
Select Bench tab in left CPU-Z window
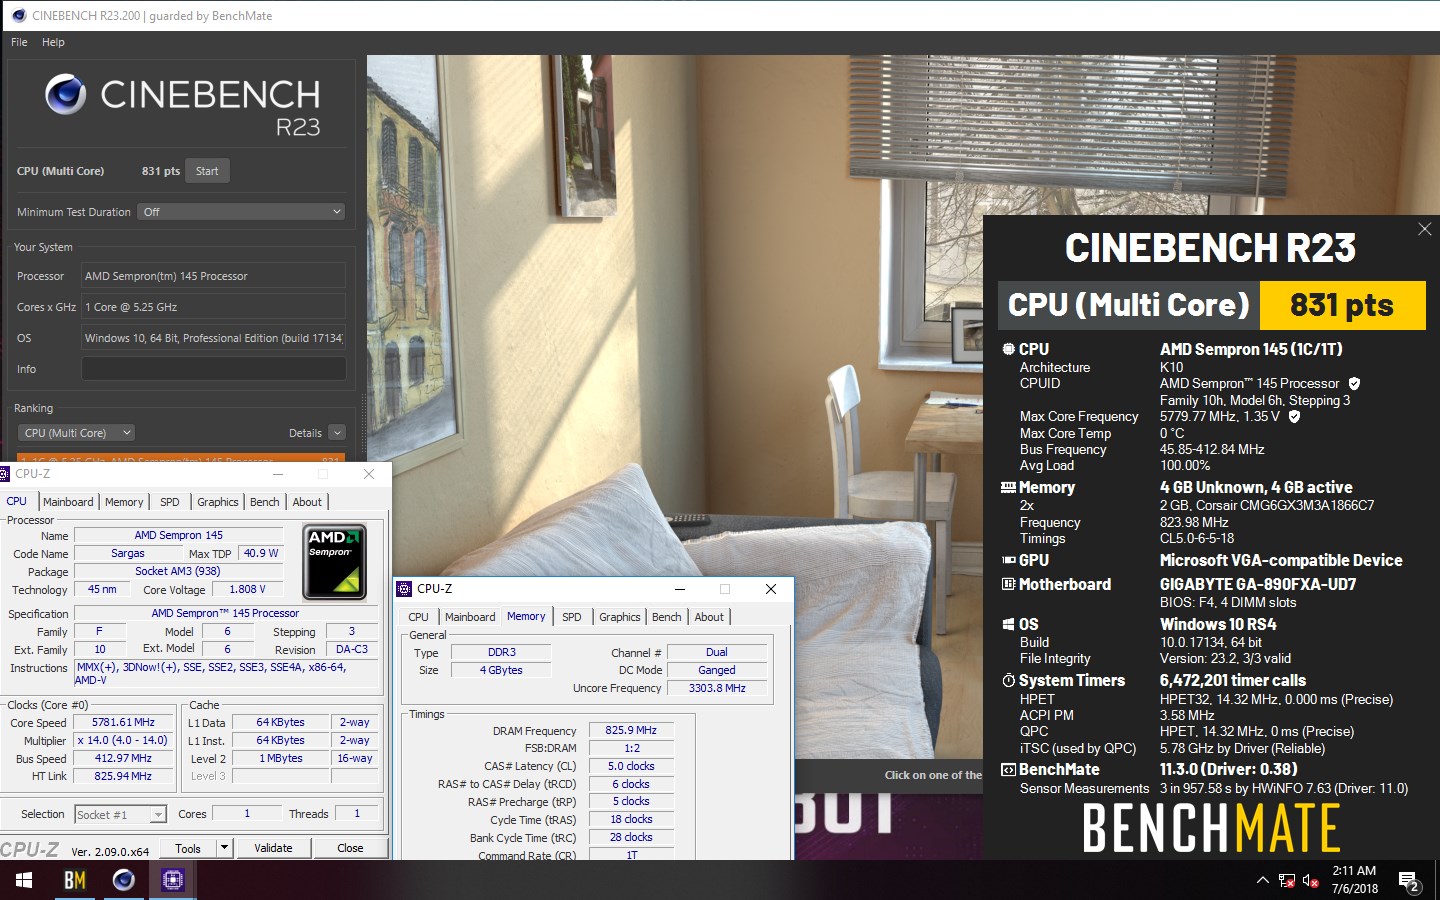pos(265,502)
